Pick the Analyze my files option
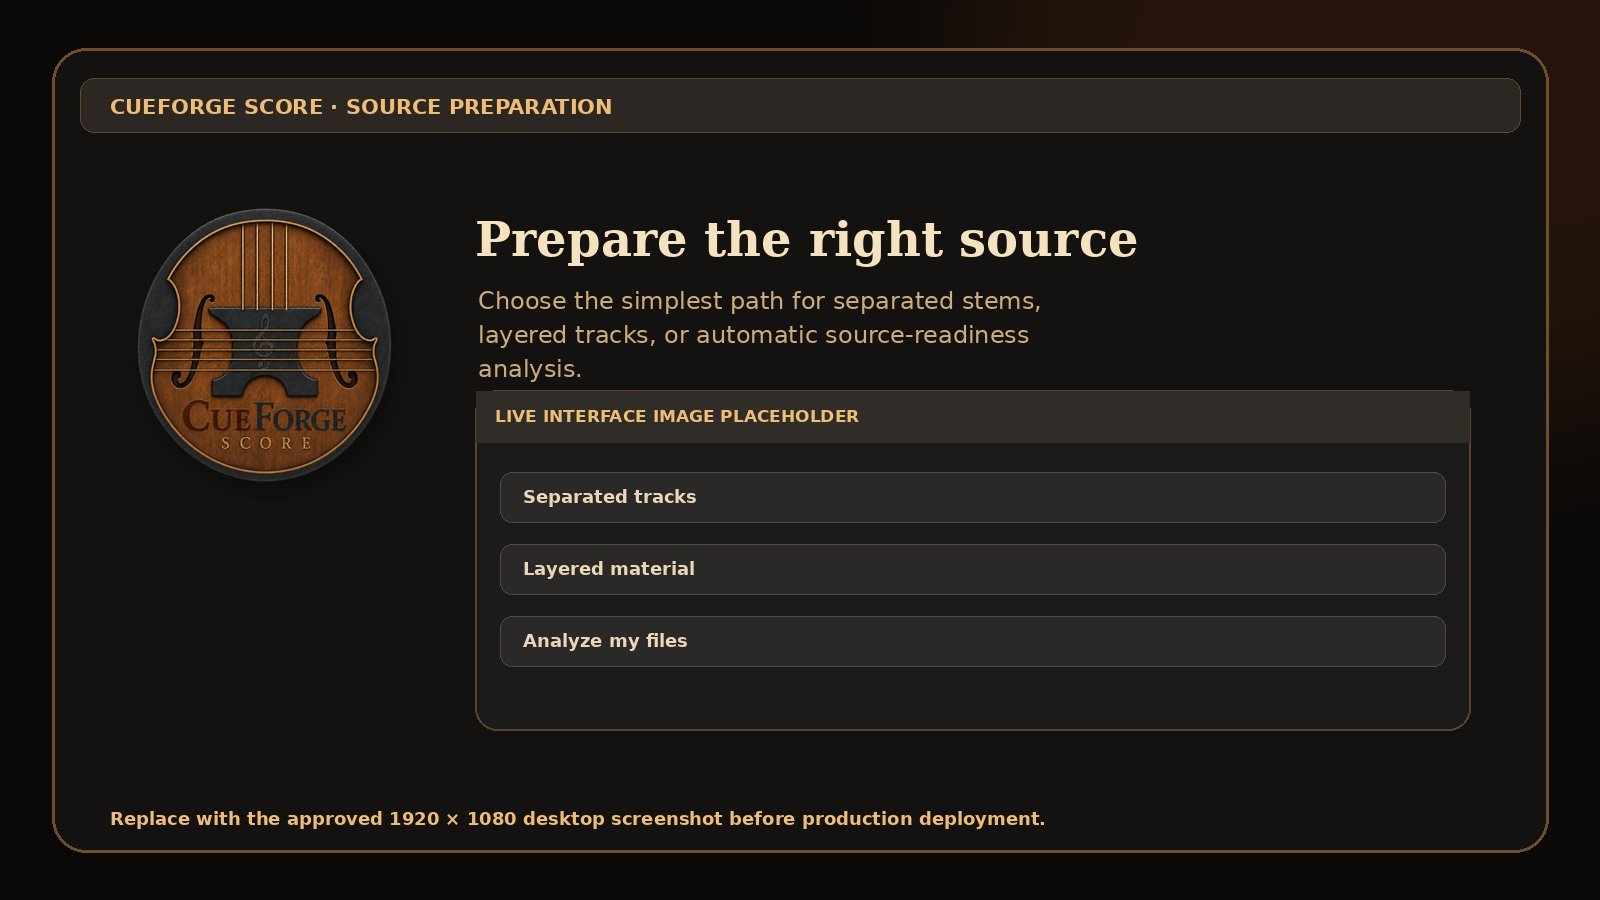Image resolution: width=1600 pixels, height=900 pixels. click(x=972, y=641)
